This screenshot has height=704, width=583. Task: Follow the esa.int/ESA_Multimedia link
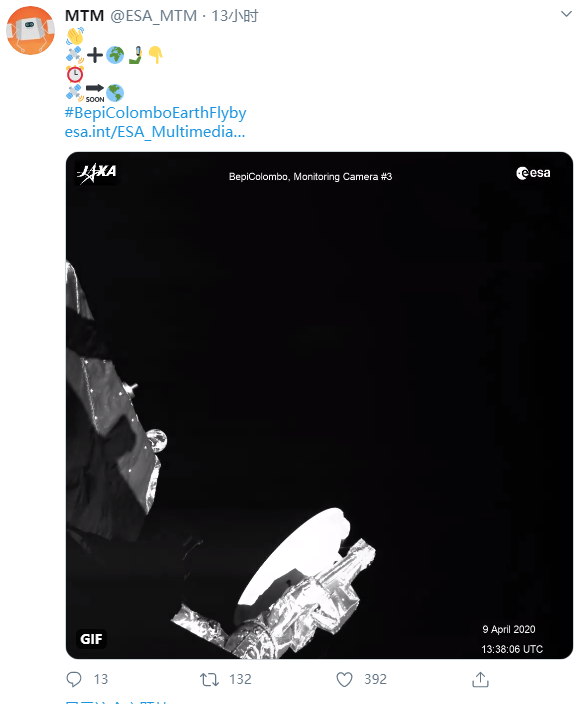pos(155,132)
